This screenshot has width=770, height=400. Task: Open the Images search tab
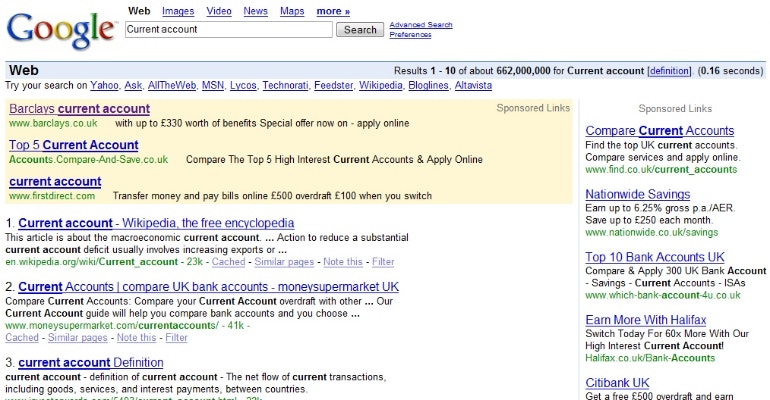point(178,11)
